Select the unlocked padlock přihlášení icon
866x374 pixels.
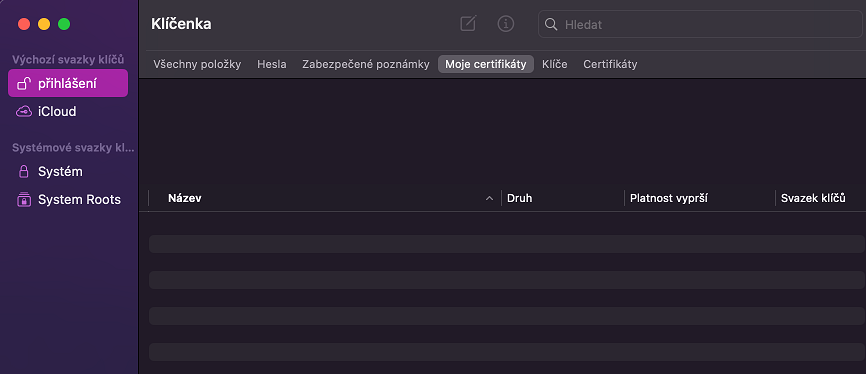click(x=24, y=83)
